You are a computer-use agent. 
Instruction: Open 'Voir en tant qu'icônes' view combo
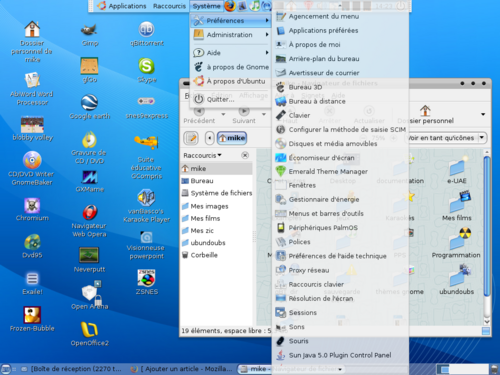446,138
